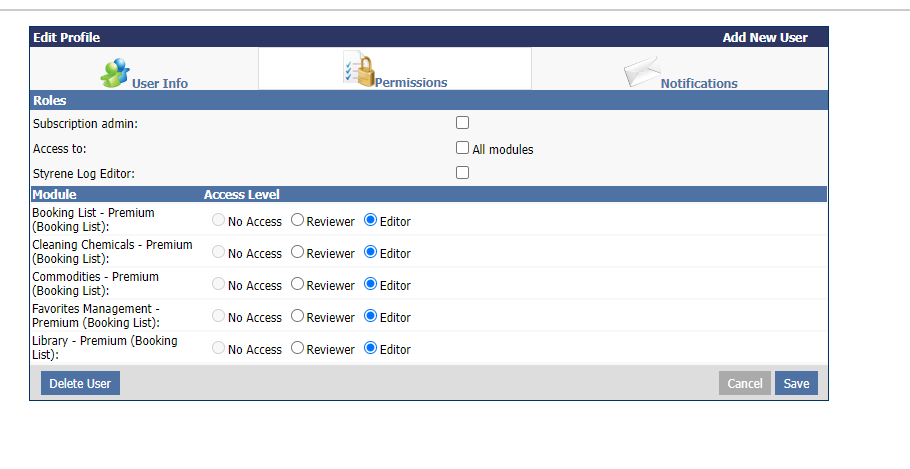Set Favorites Management to Reviewer
Image resolution: width=910 pixels, height=469 pixels.
[297, 316]
